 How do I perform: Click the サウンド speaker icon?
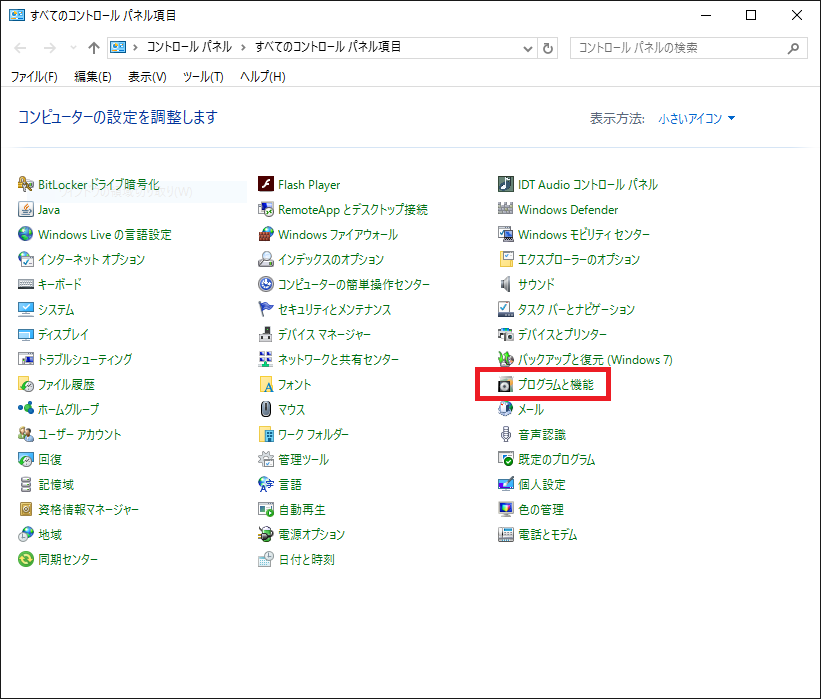coord(505,284)
